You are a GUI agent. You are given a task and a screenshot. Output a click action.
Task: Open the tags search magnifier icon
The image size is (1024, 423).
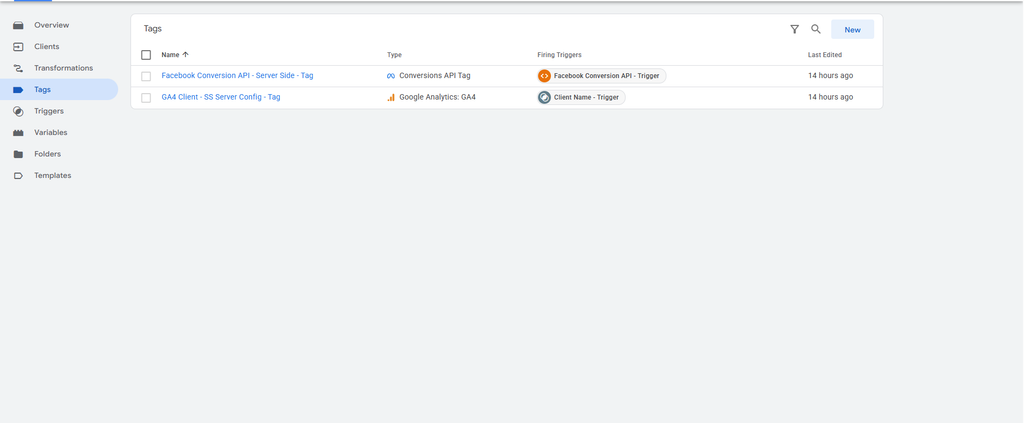point(816,29)
